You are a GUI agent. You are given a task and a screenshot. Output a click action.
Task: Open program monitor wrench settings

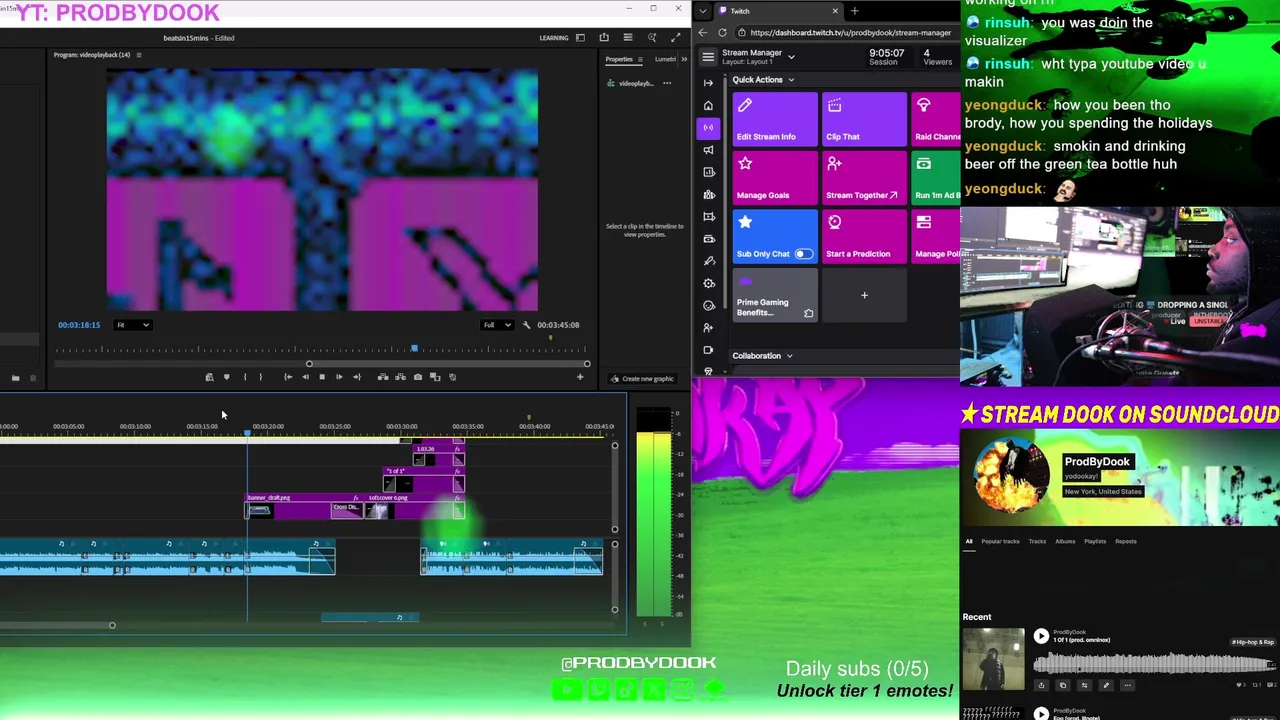527,325
